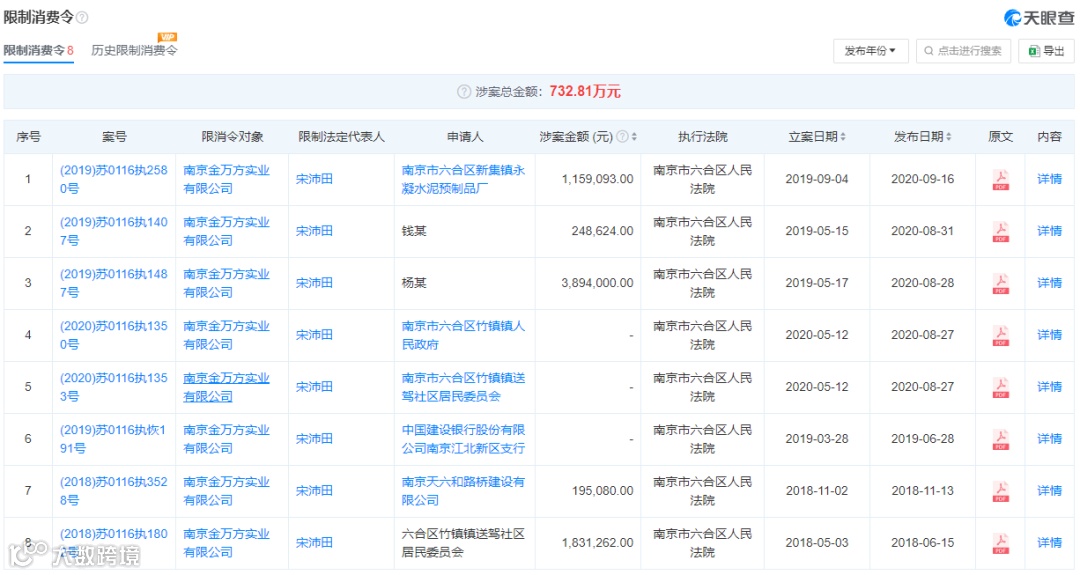Click the 点击进行搜索 search field
The image size is (1080, 575).
pos(963,51)
